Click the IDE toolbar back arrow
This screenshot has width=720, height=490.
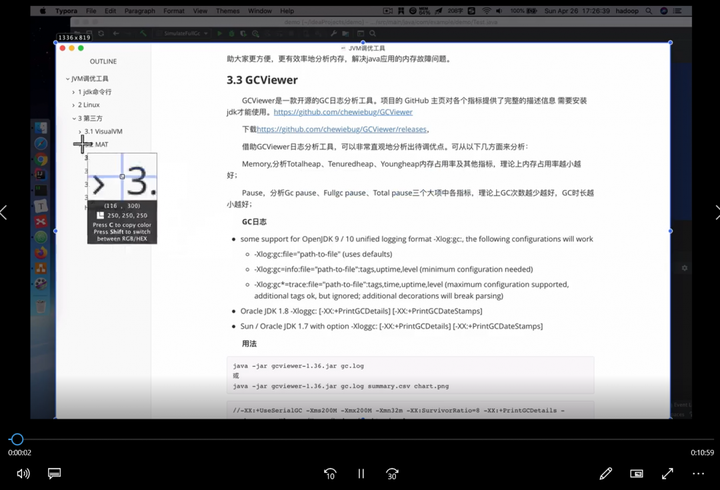click(116, 34)
